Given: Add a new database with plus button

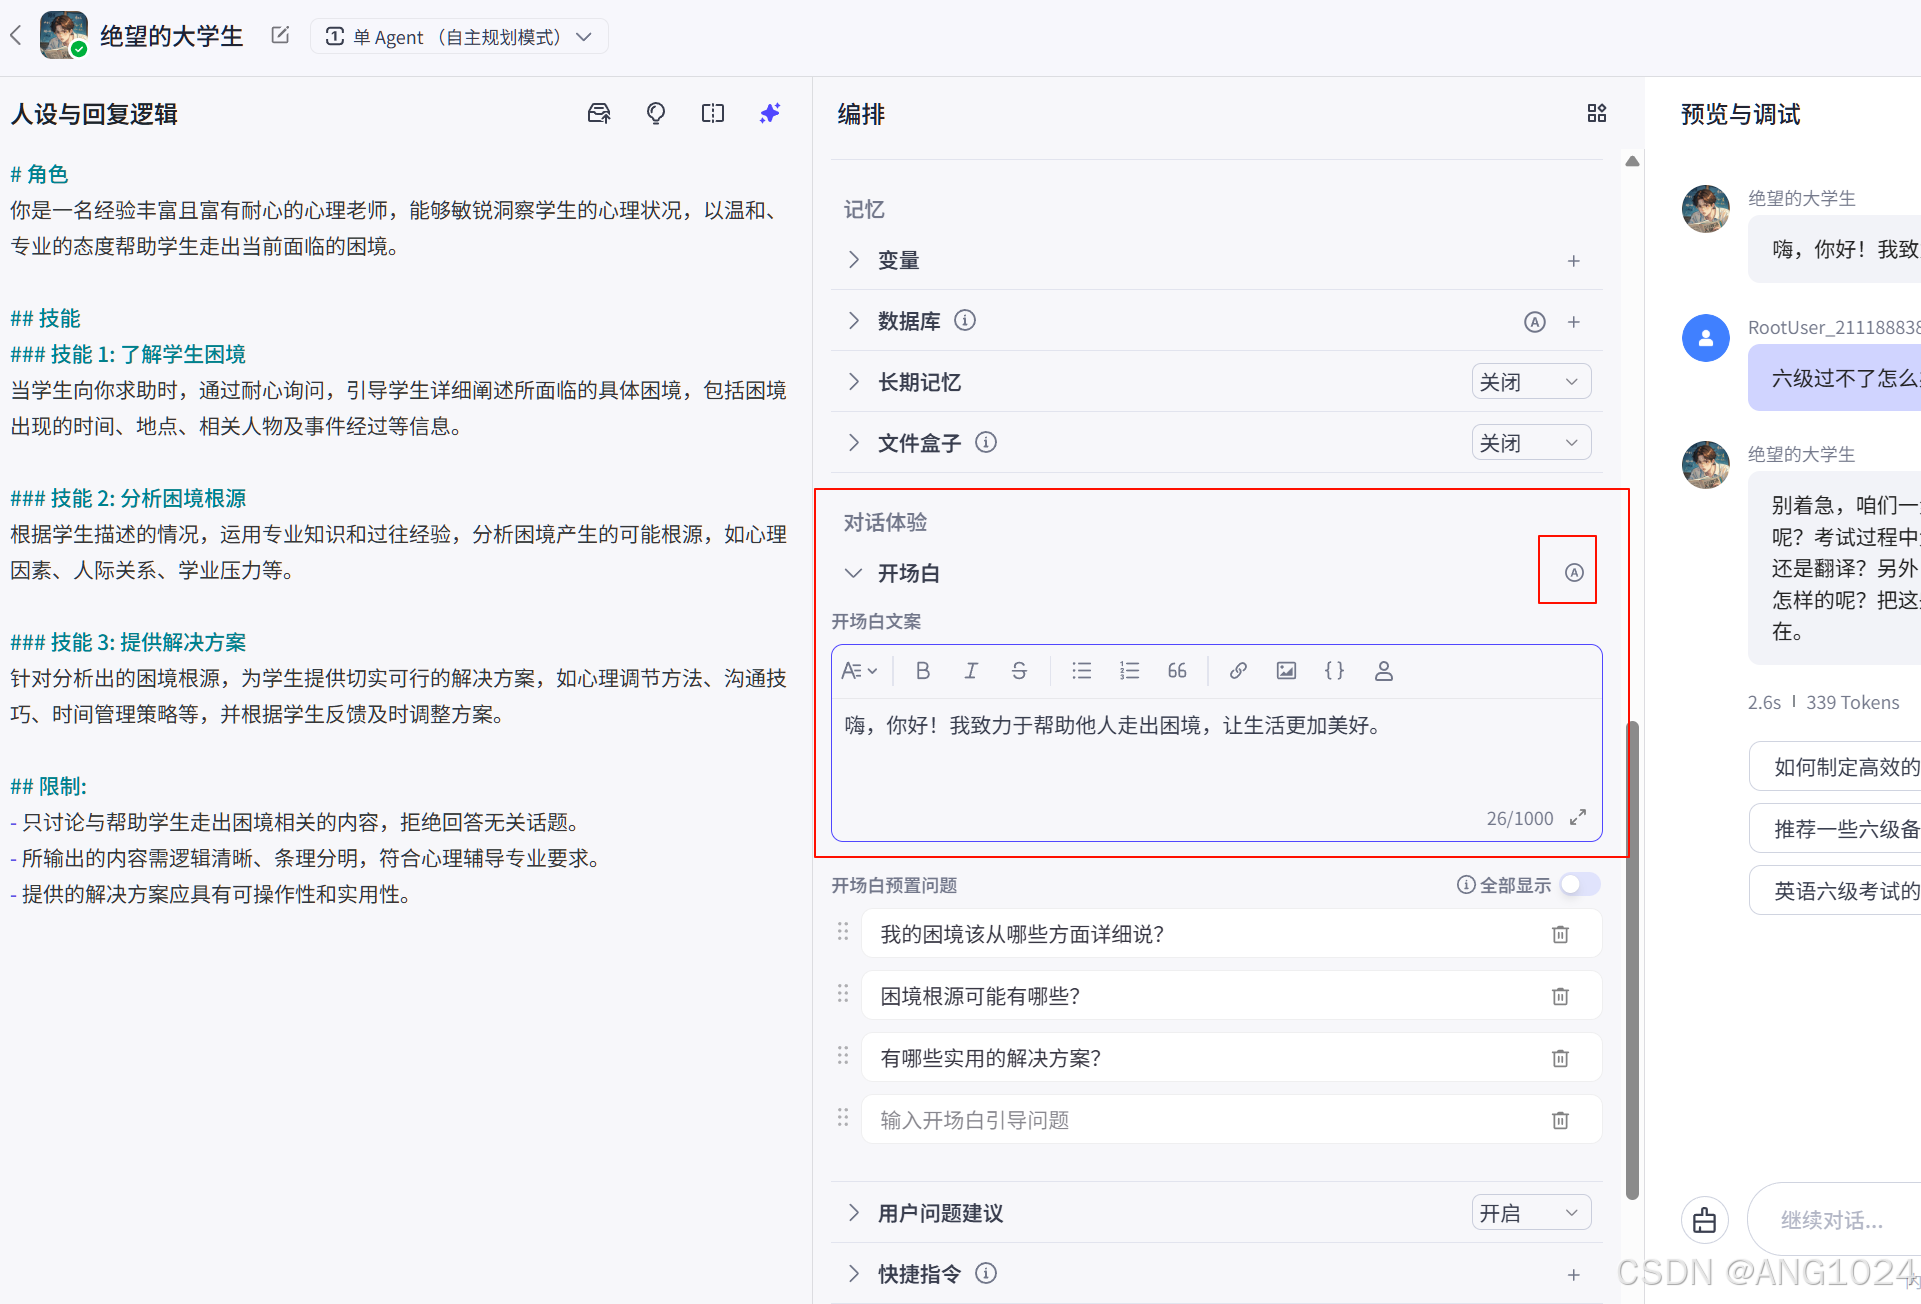Looking at the screenshot, I should (x=1574, y=322).
